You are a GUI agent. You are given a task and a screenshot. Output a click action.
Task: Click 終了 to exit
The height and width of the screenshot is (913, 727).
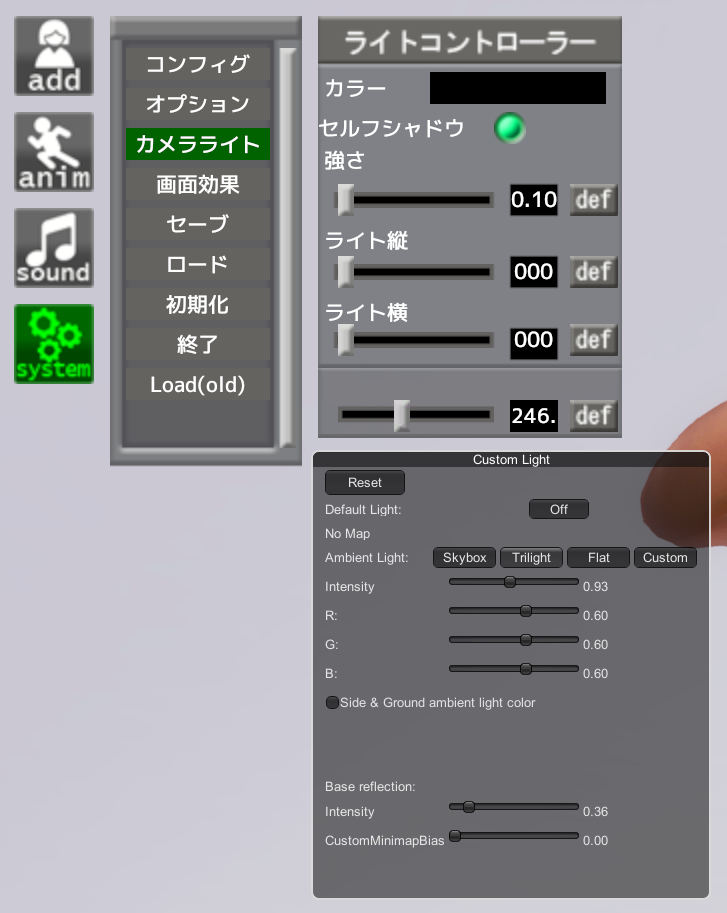click(x=198, y=345)
